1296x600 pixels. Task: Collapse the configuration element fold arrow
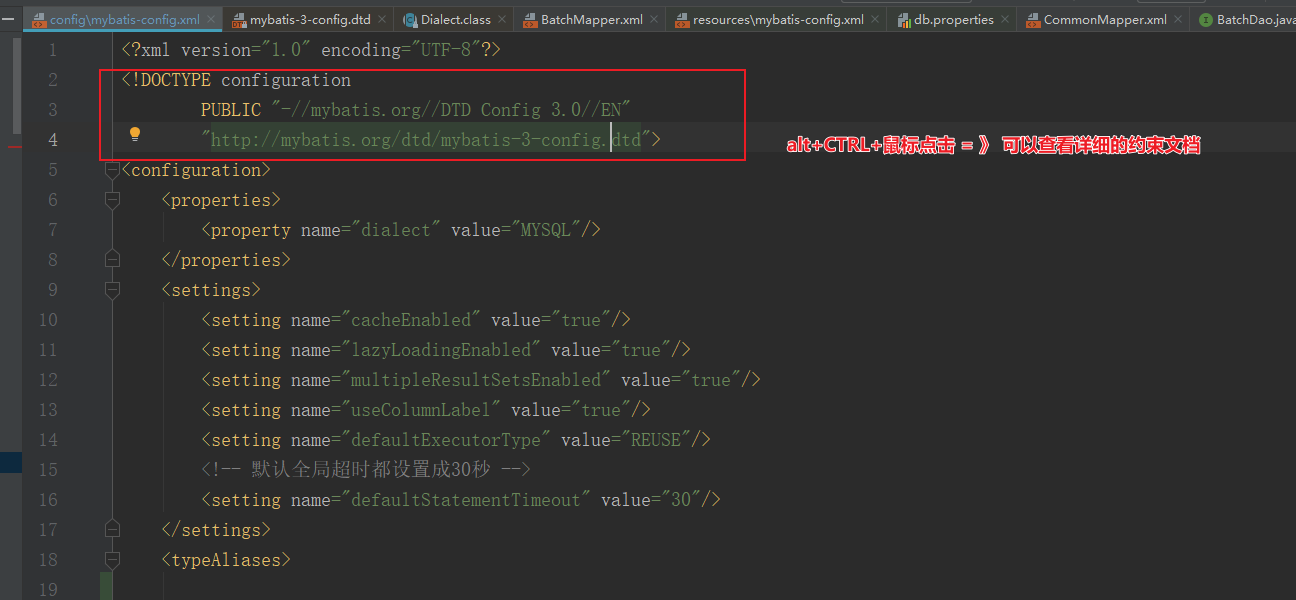click(x=112, y=169)
